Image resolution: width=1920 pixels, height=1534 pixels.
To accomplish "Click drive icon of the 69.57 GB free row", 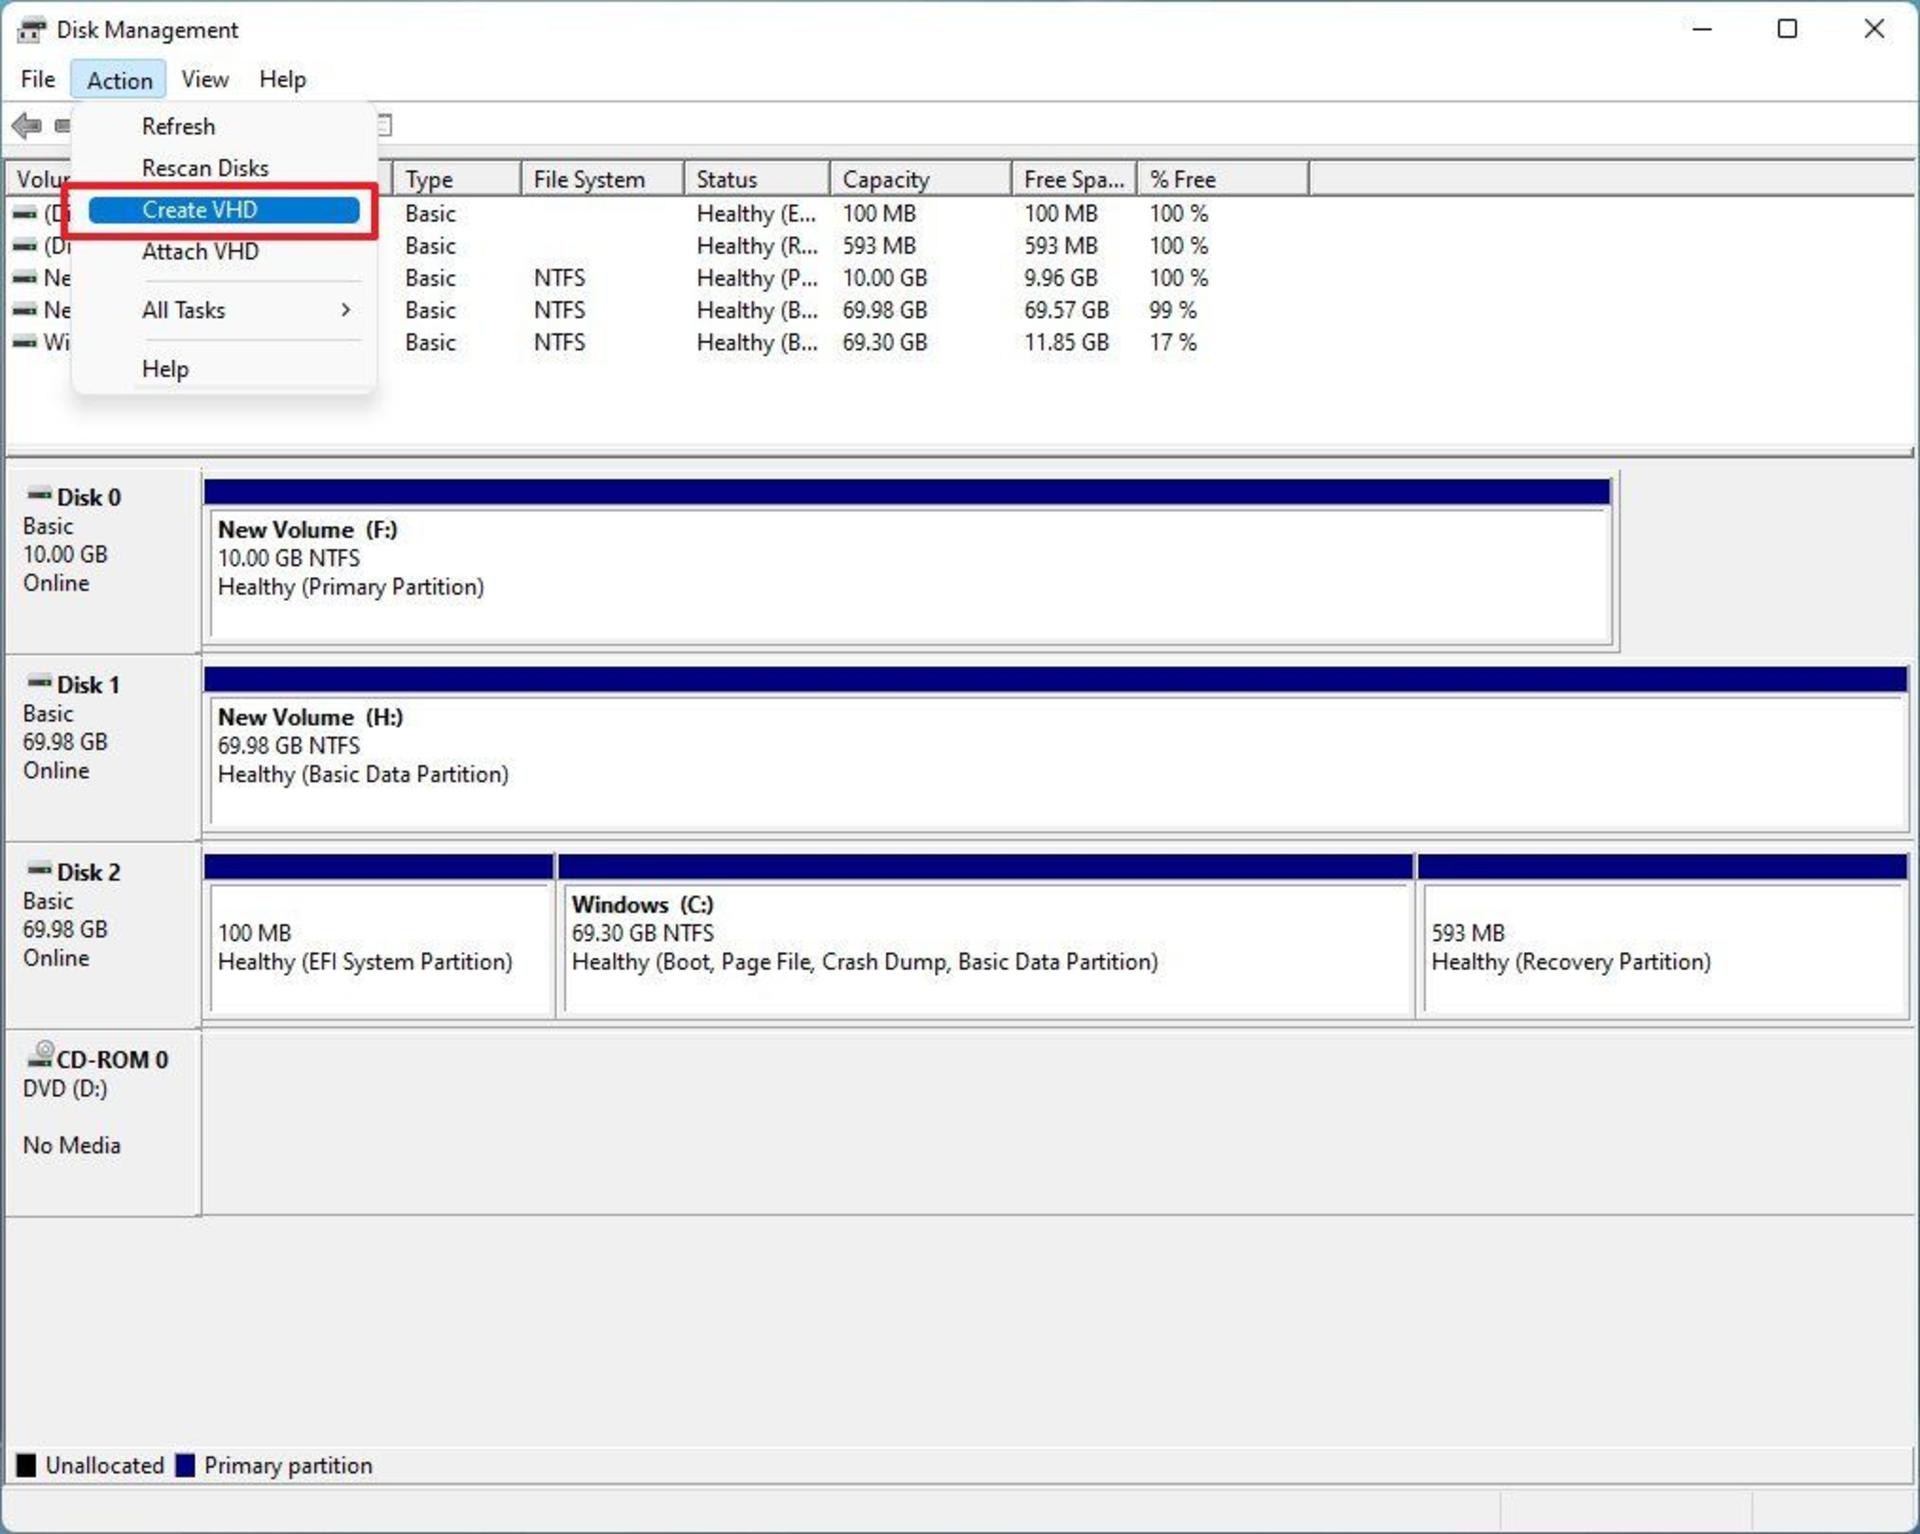I will click(x=25, y=310).
